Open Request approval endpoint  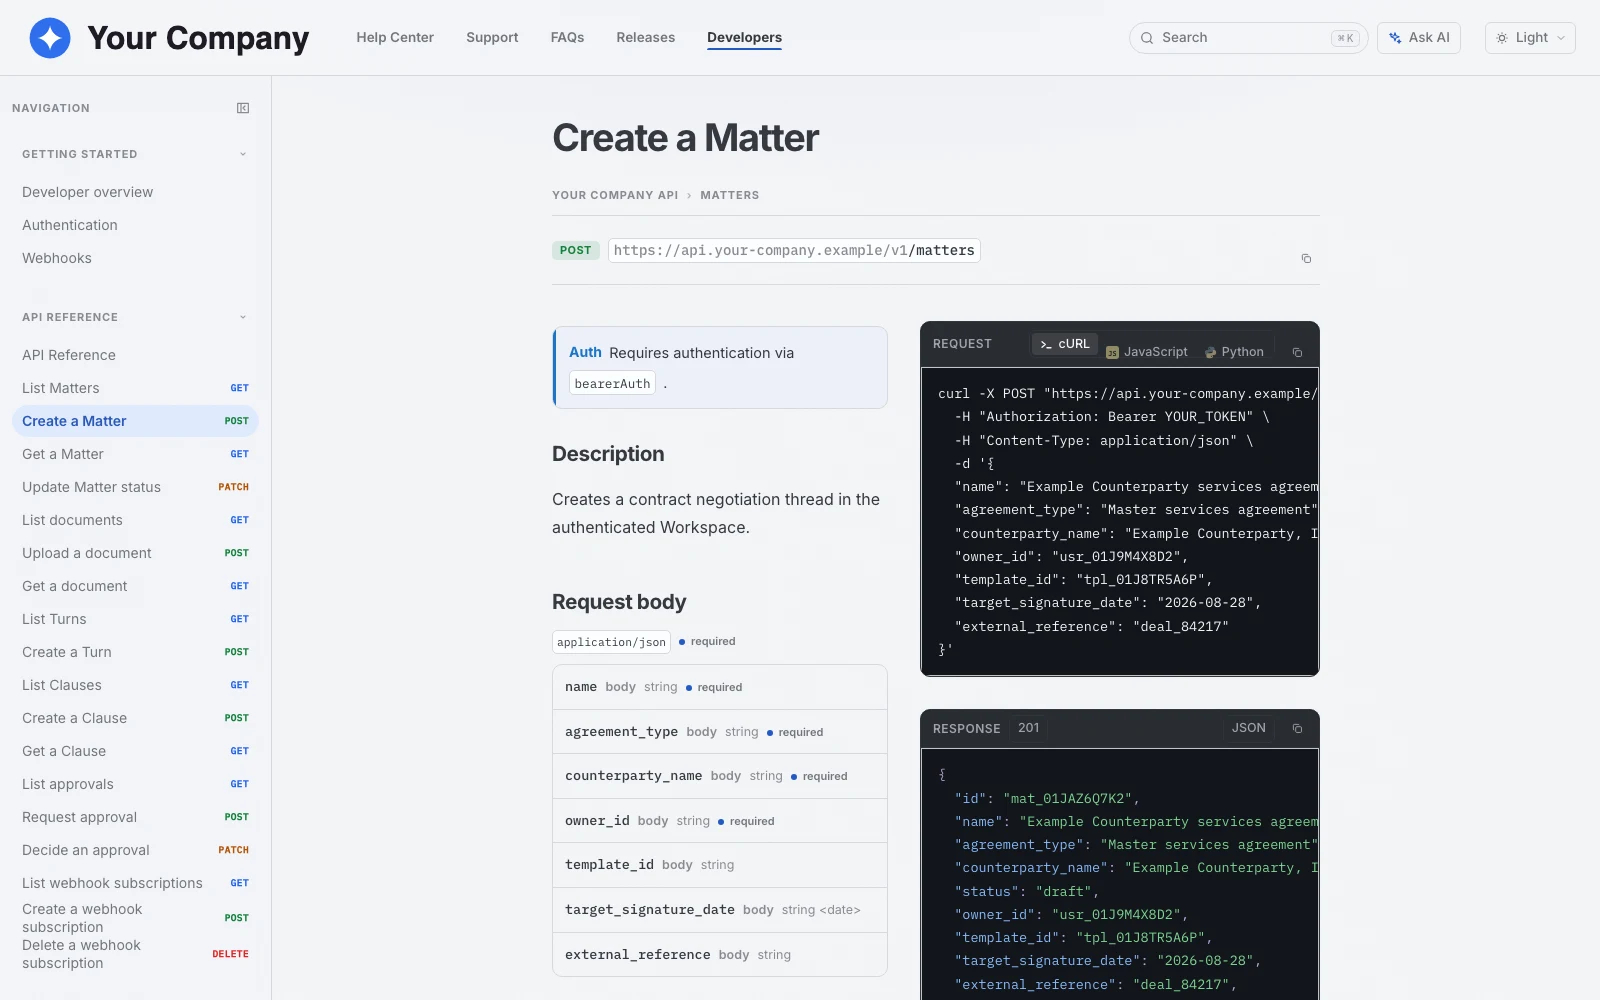[x=135, y=817]
